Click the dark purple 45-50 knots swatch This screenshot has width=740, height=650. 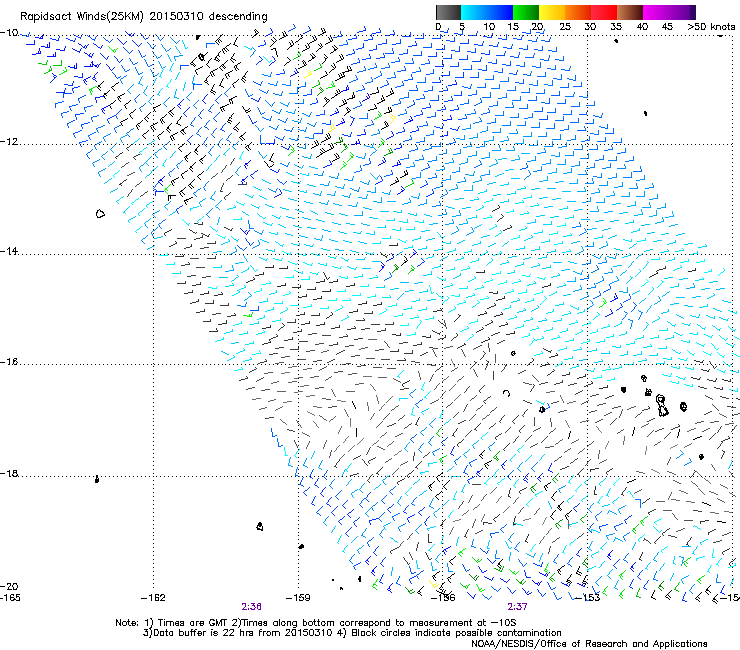click(682, 12)
